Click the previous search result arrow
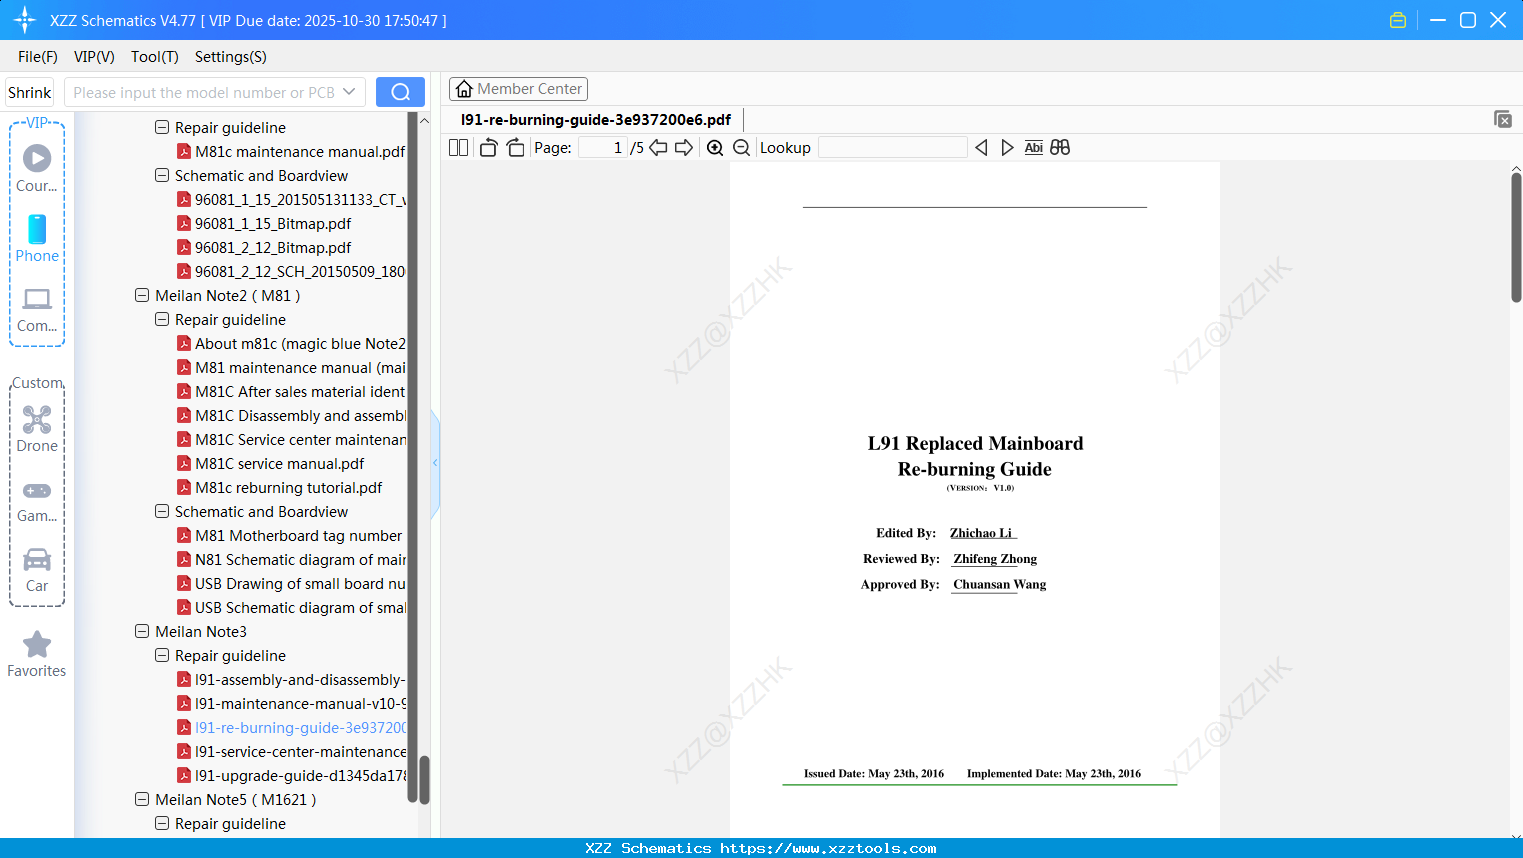The width and height of the screenshot is (1523, 858). point(981,147)
